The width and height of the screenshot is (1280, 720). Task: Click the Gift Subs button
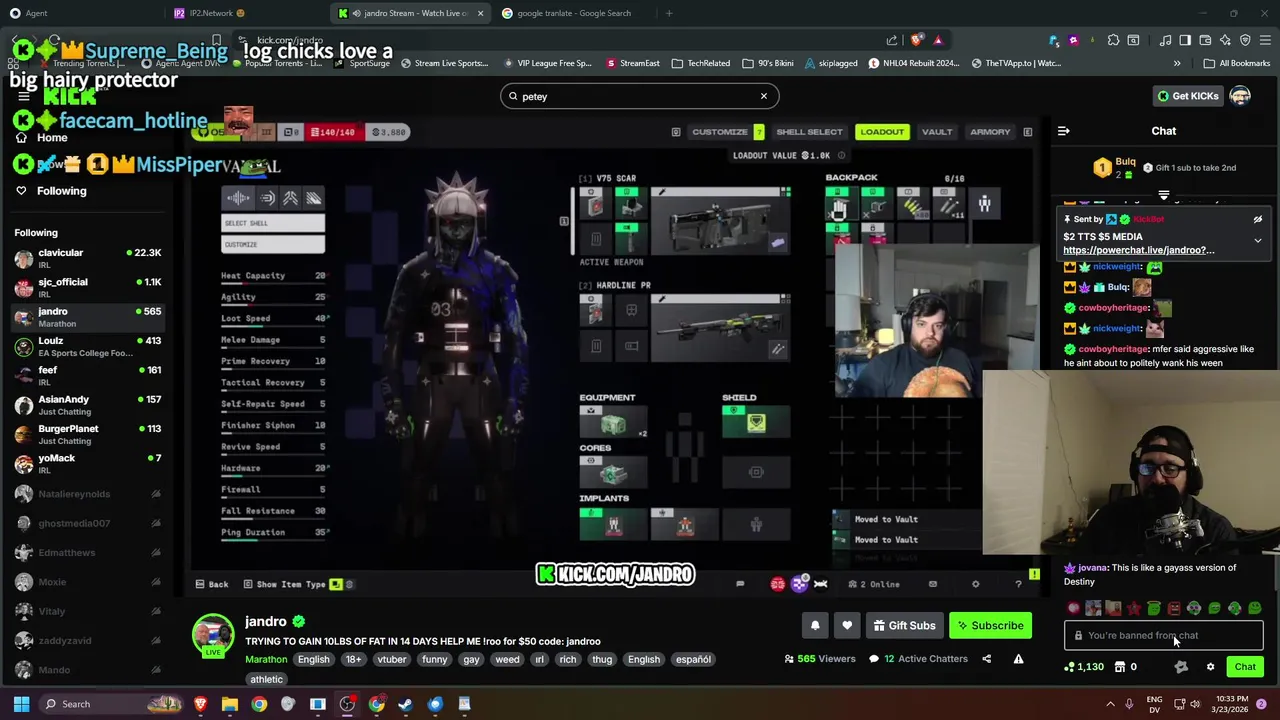coord(904,626)
